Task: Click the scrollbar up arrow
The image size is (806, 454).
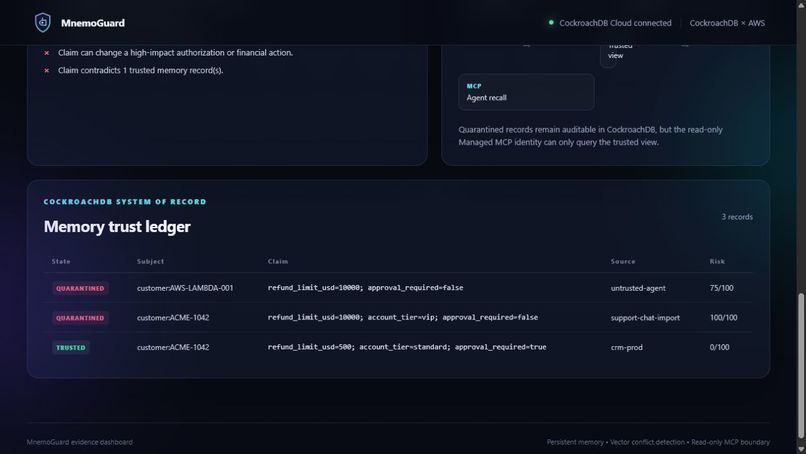Action: [x=801, y=4]
